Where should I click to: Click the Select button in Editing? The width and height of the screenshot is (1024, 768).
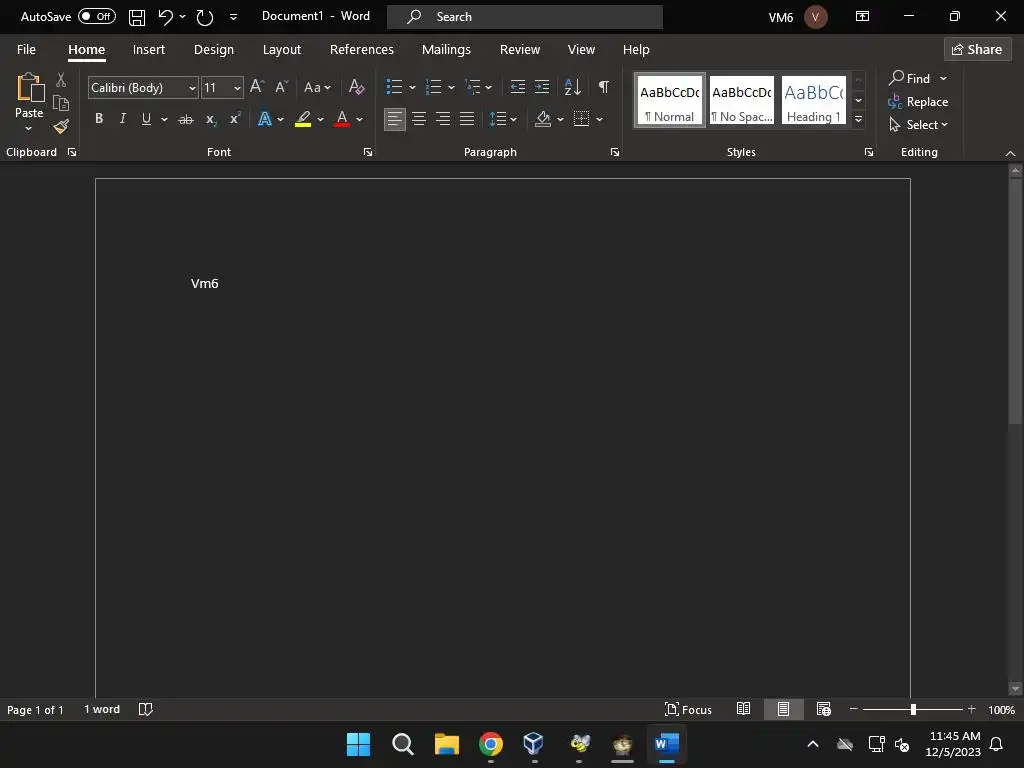coord(918,125)
